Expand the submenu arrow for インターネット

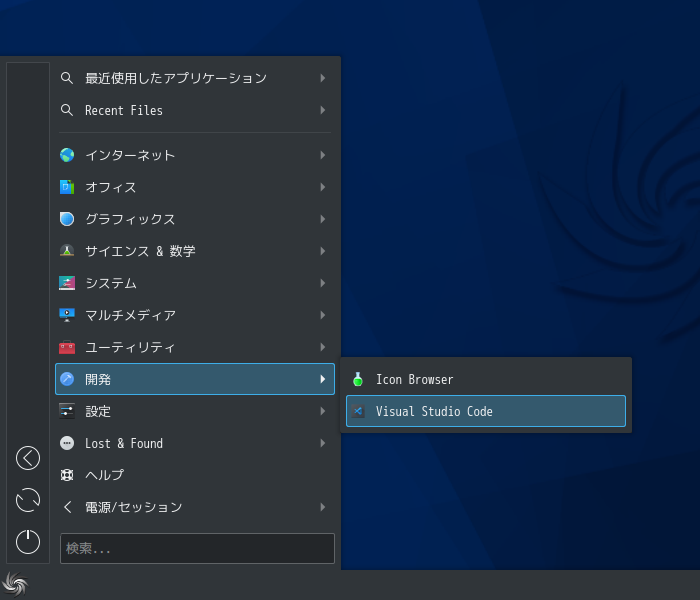[x=323, y=155]
